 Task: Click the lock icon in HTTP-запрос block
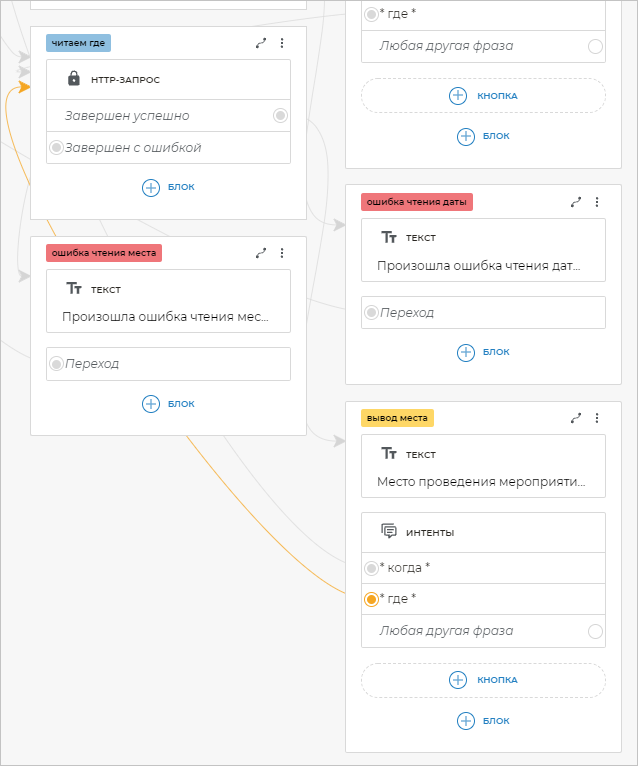[73, 79]
